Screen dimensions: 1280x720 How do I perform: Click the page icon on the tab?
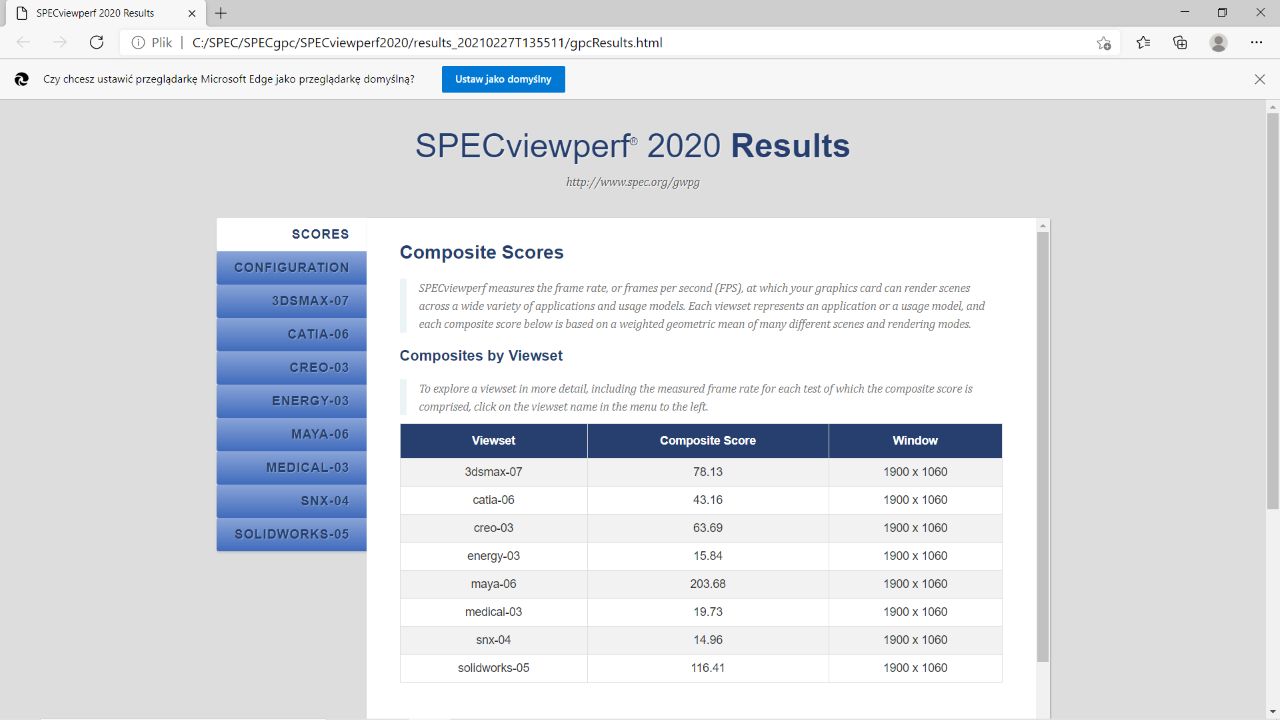pyautogui.click(x=21, y=13)
